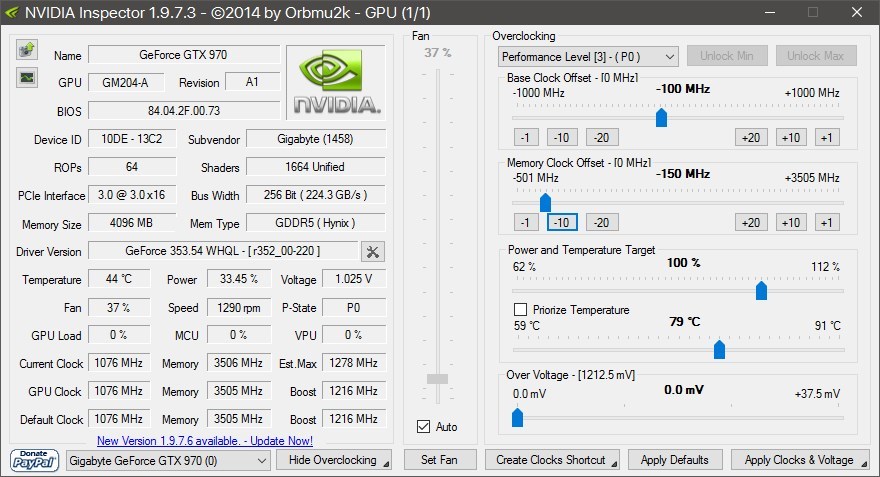This screenshot has height=477, width=880.
Task: Click the Voltage value 1.025 V
Action: (x=354, y=279)
